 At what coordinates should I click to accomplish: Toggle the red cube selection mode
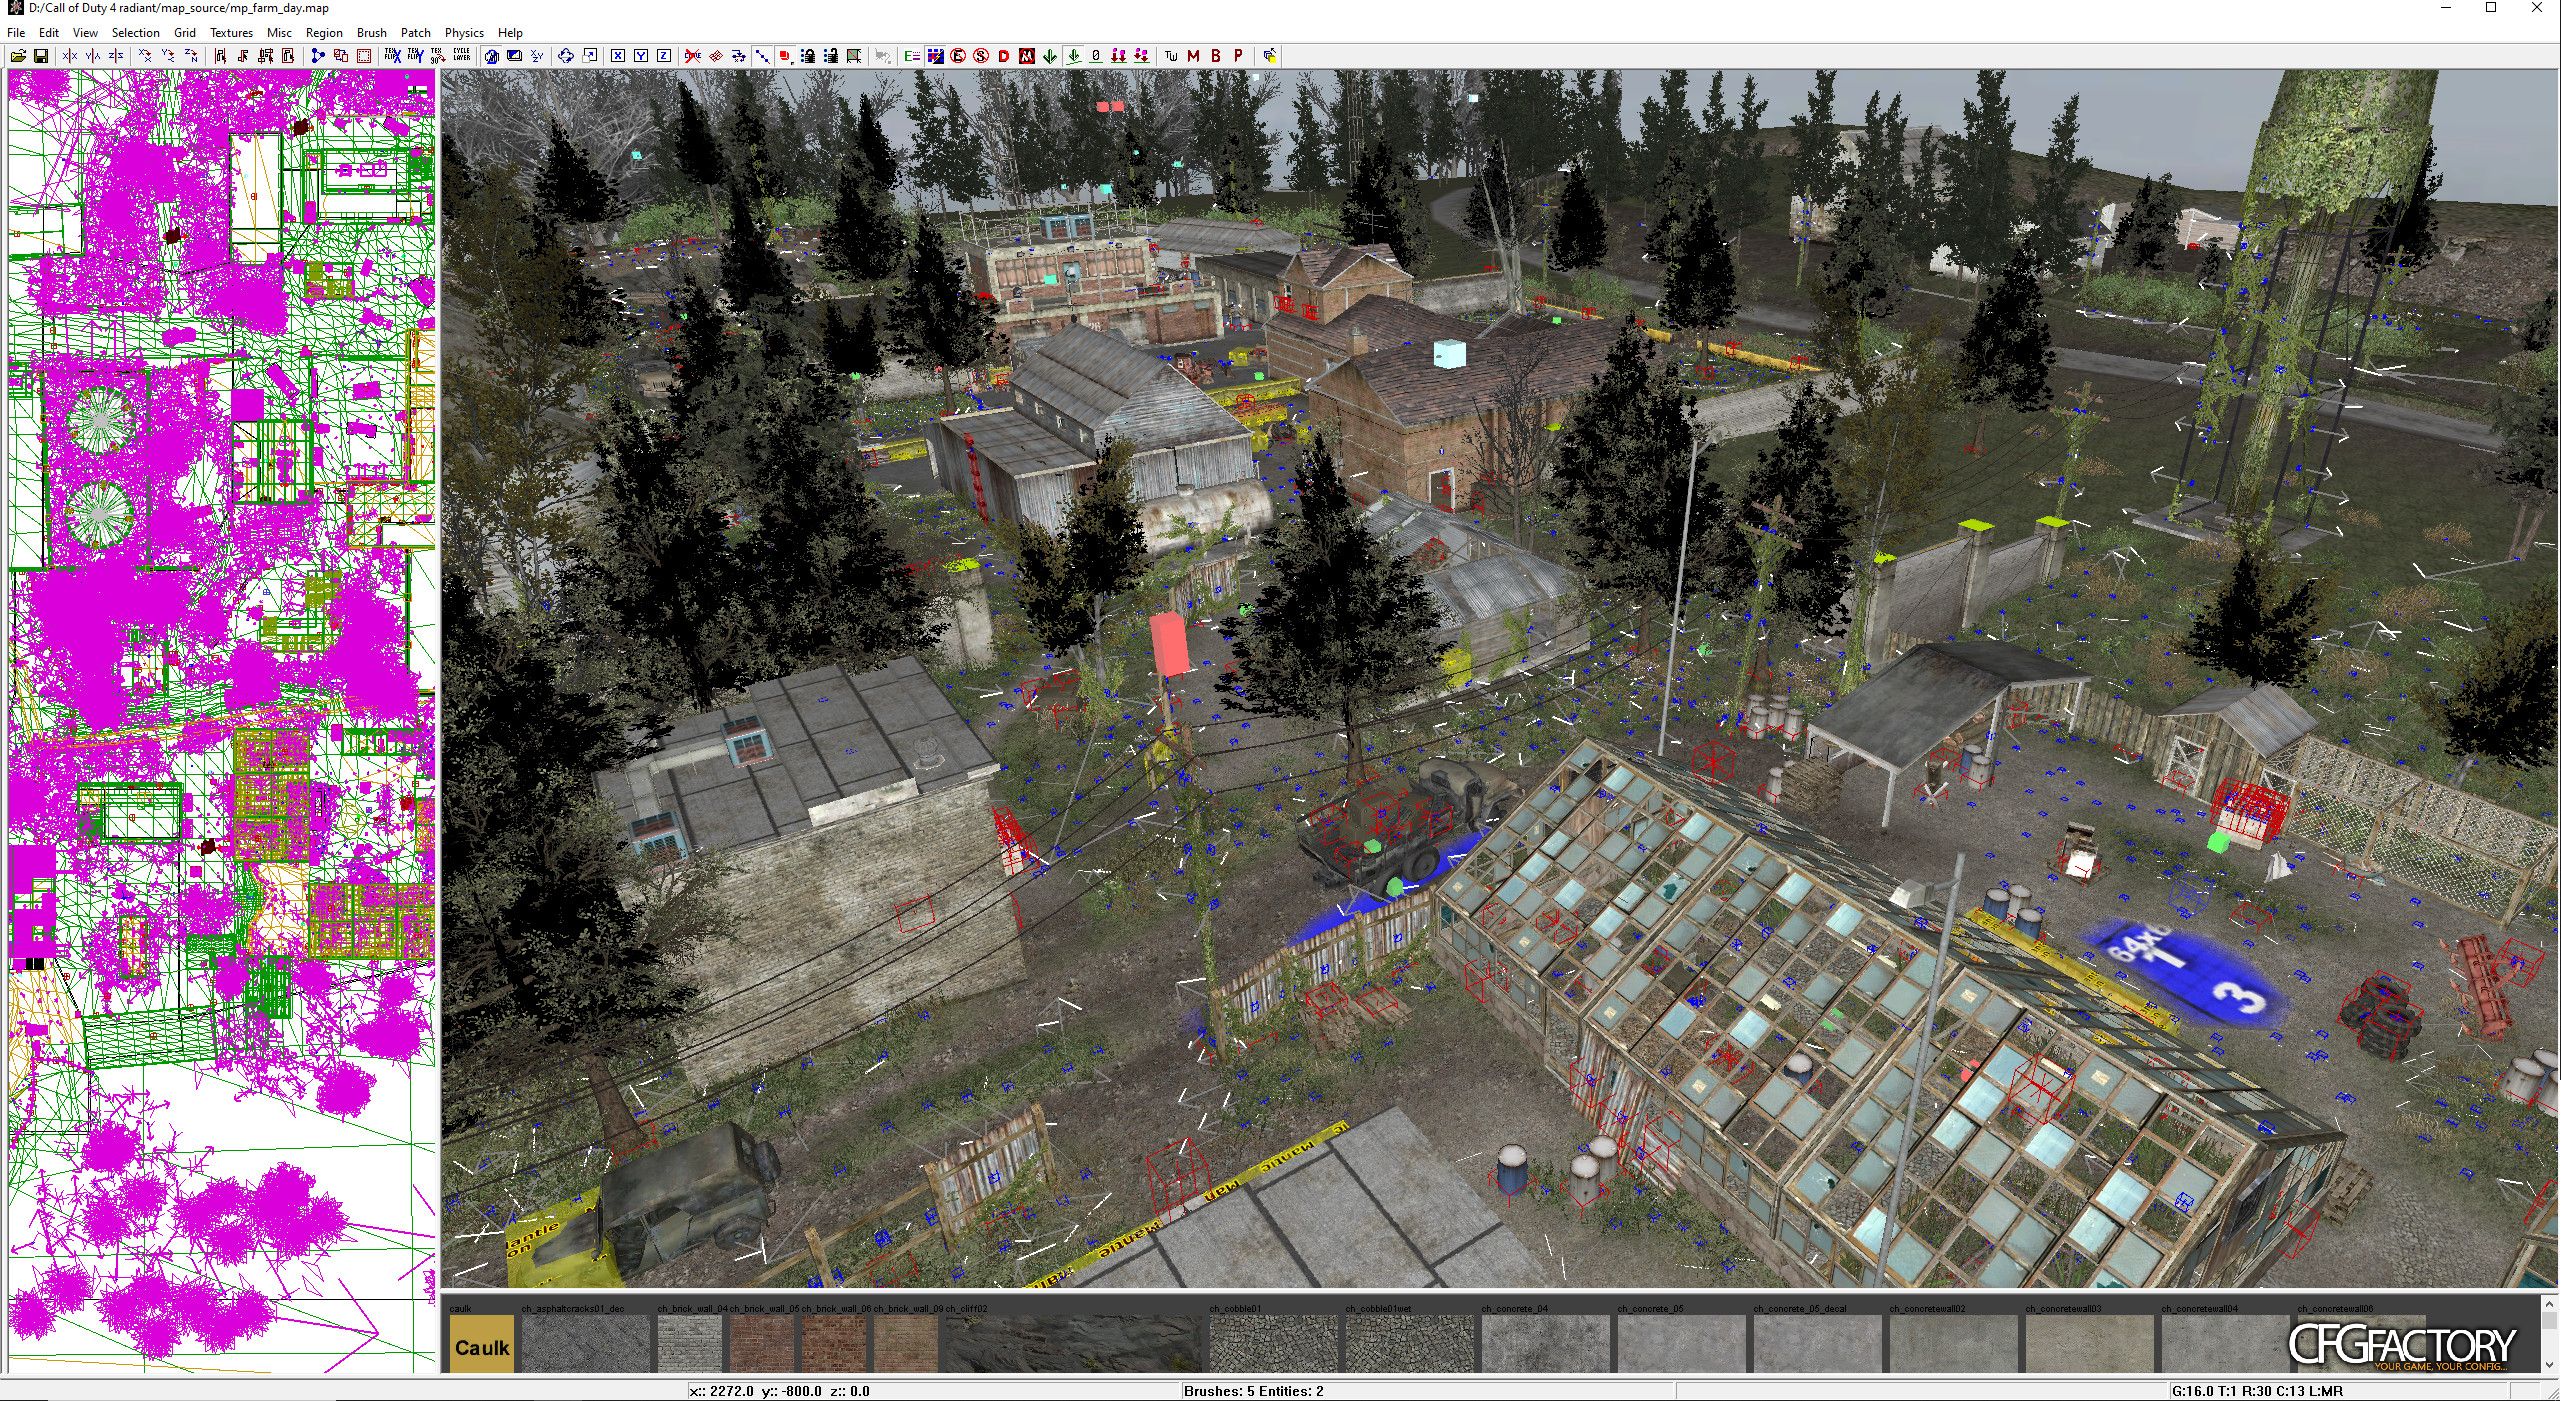(785, 56)
